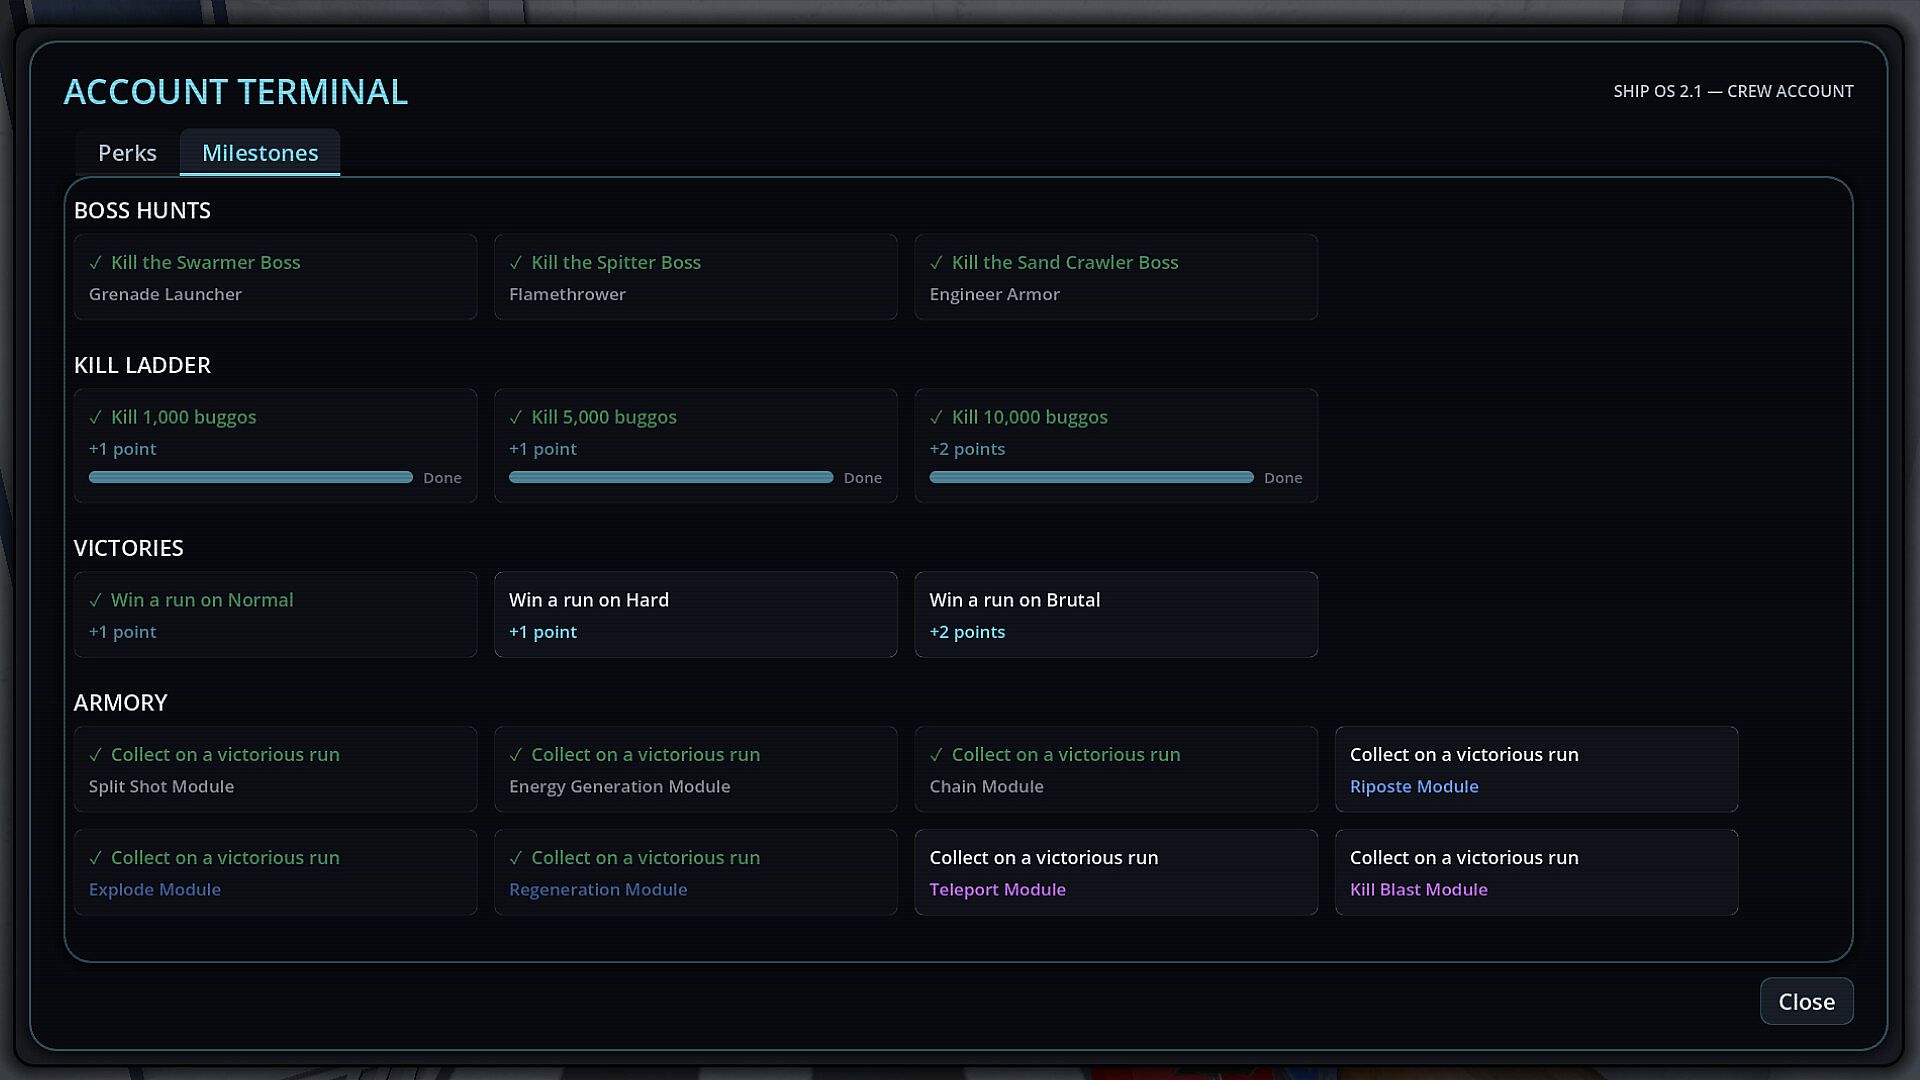
Task: Select the Milestones tab
Action: point(260,153)
